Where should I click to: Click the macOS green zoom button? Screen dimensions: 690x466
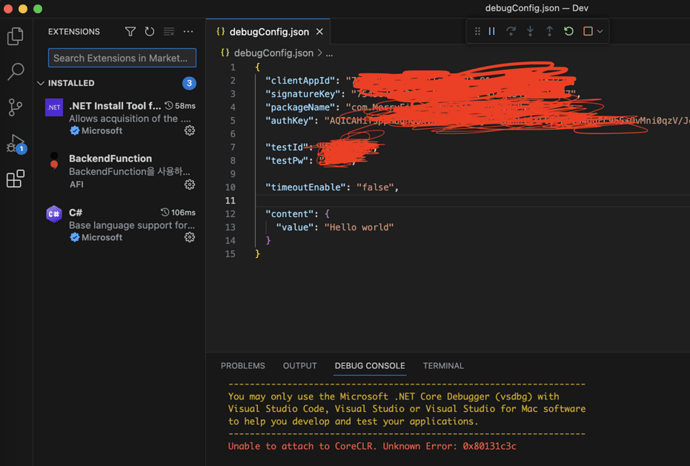tap(38, 9)
